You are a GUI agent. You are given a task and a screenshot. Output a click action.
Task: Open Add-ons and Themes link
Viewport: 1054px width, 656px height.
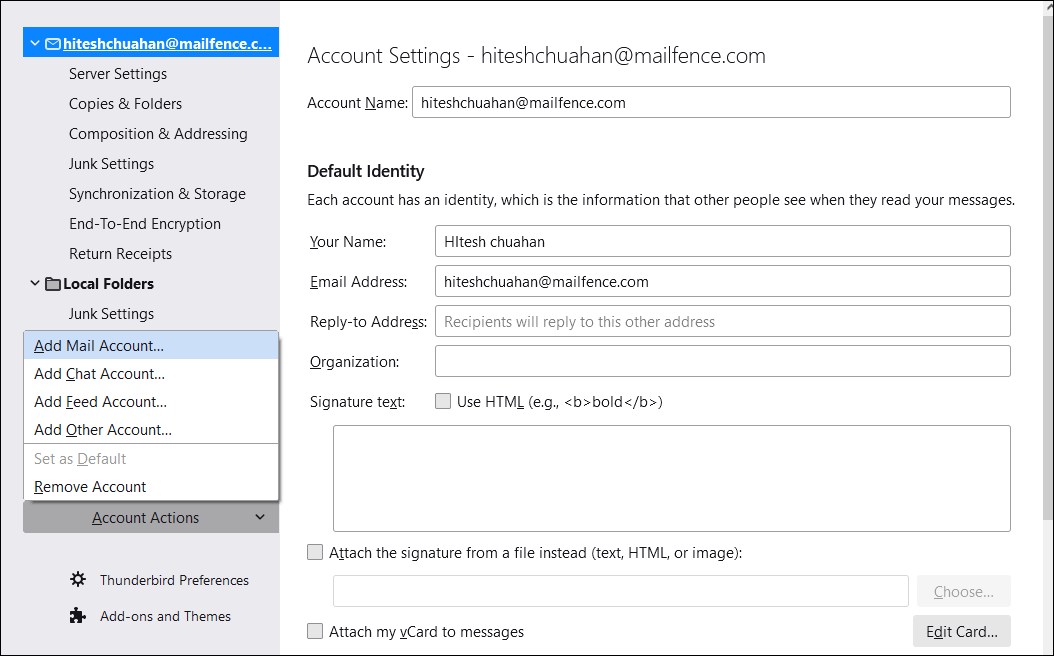[165, 616]
